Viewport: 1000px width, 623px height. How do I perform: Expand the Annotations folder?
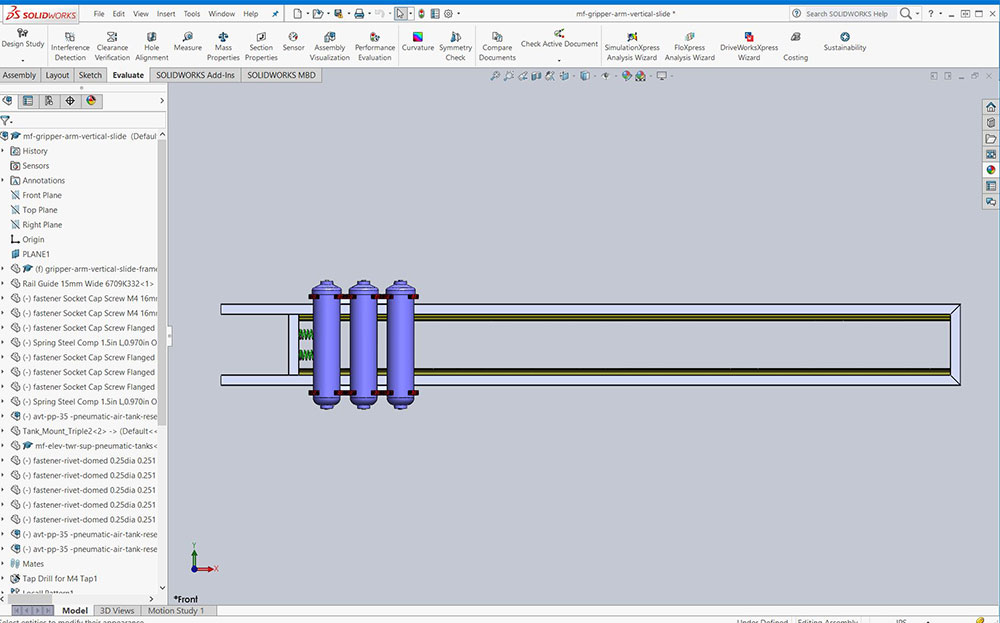[4, 181]
